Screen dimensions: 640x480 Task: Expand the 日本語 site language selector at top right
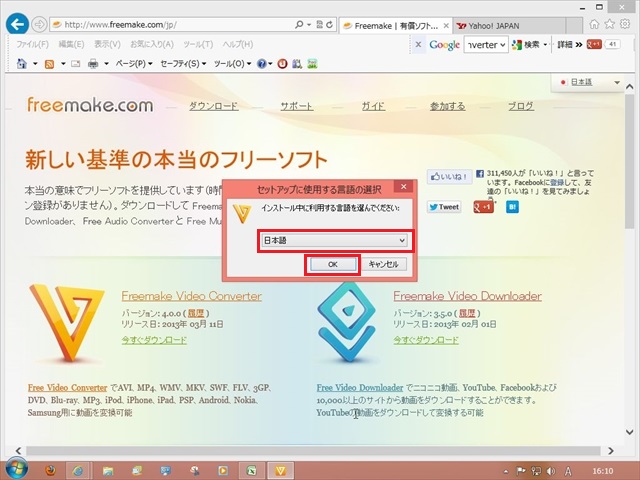[590, 82]
